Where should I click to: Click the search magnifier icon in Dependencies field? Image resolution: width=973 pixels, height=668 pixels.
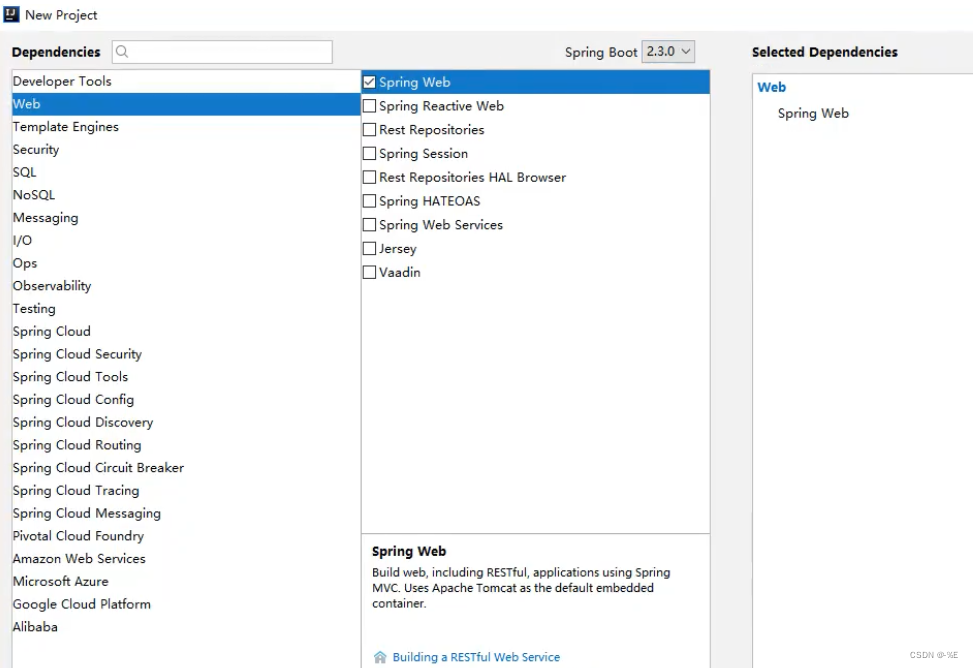(x=122, y=52)
